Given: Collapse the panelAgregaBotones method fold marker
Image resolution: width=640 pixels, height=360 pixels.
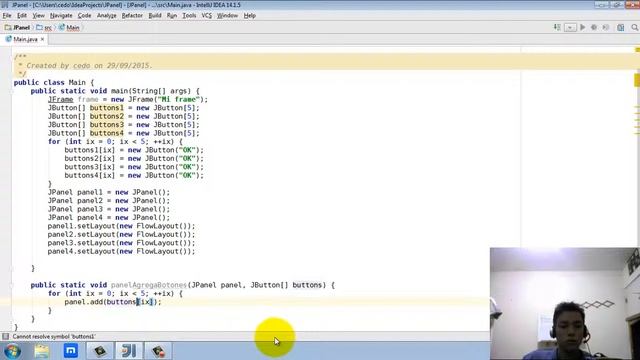Looking at the screenshot, I should pyautogui.click(x=12, y=285).
